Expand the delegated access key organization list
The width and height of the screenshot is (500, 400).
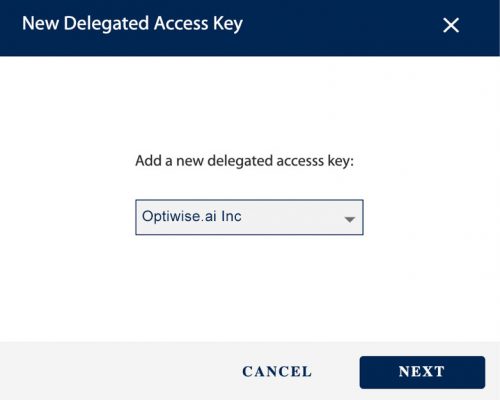pos(249,217)
